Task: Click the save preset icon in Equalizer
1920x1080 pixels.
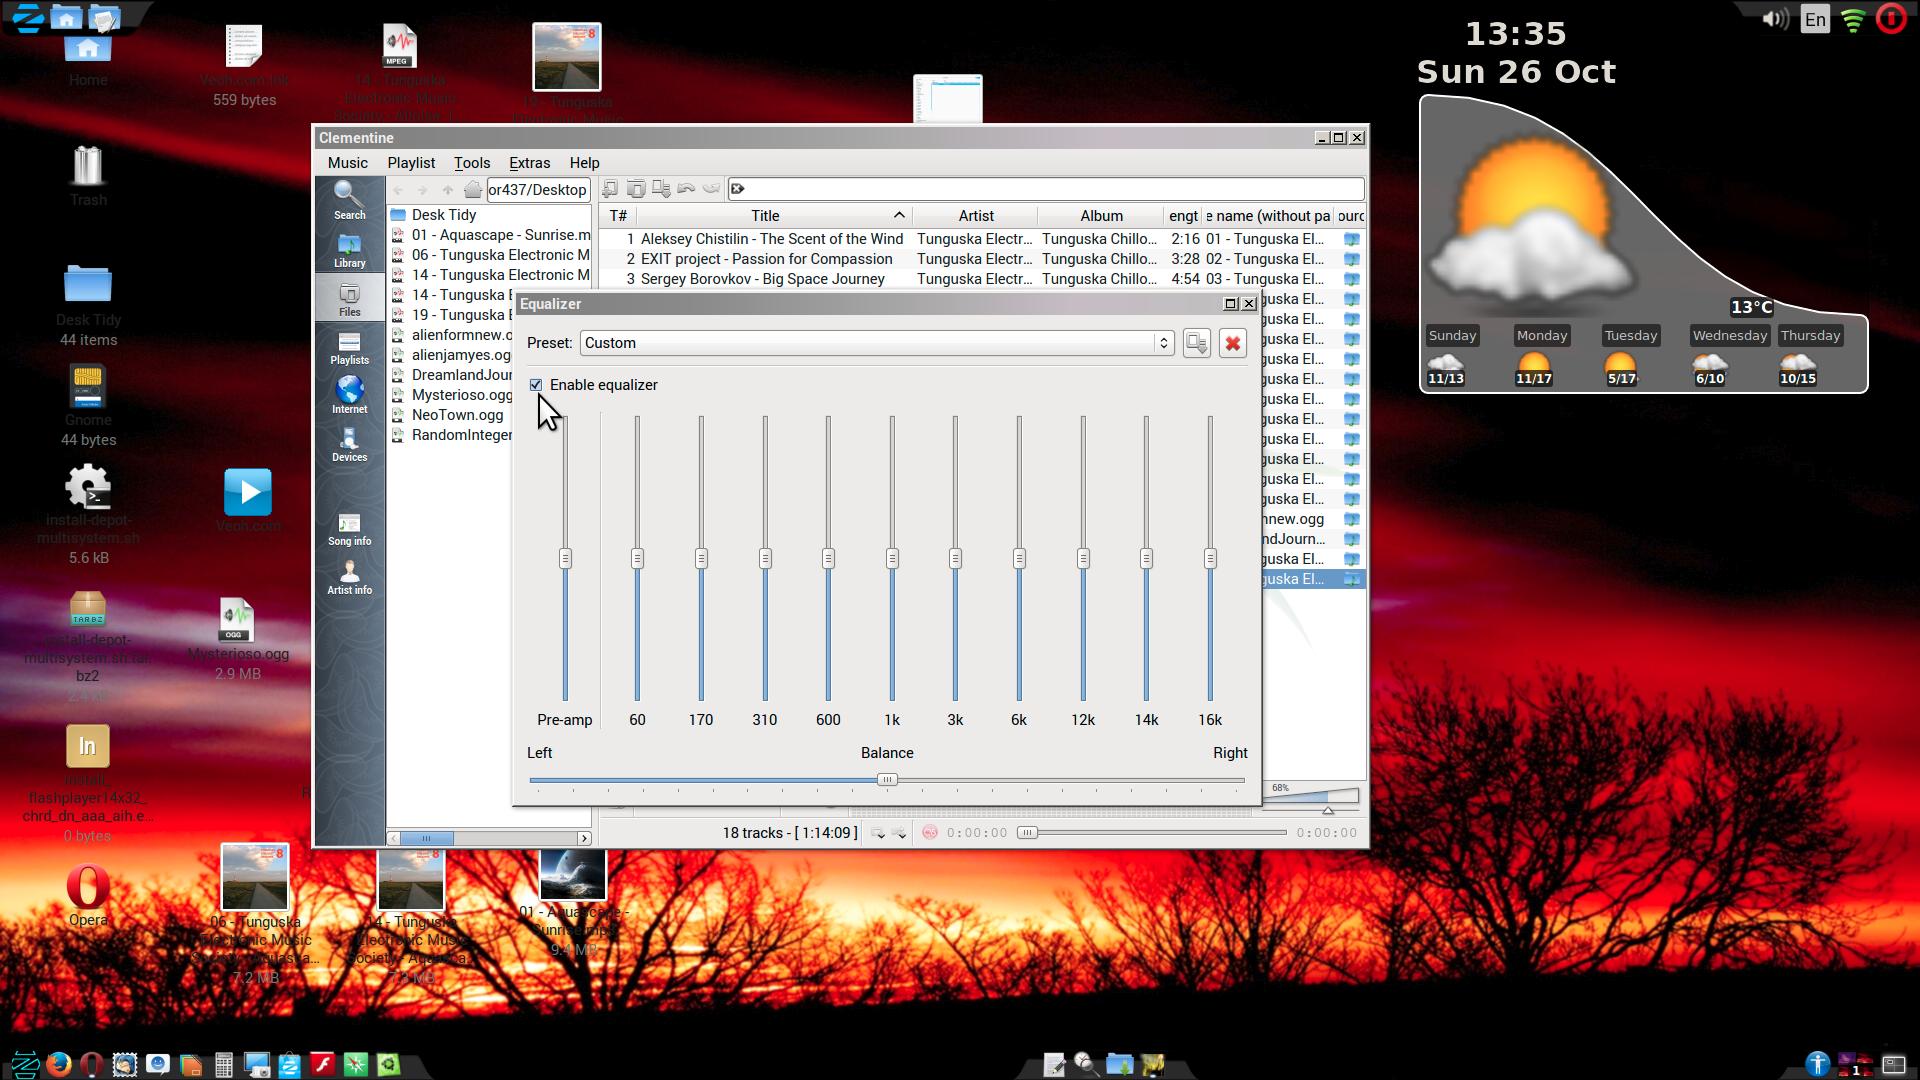Action: click(x=1196, y=343)
